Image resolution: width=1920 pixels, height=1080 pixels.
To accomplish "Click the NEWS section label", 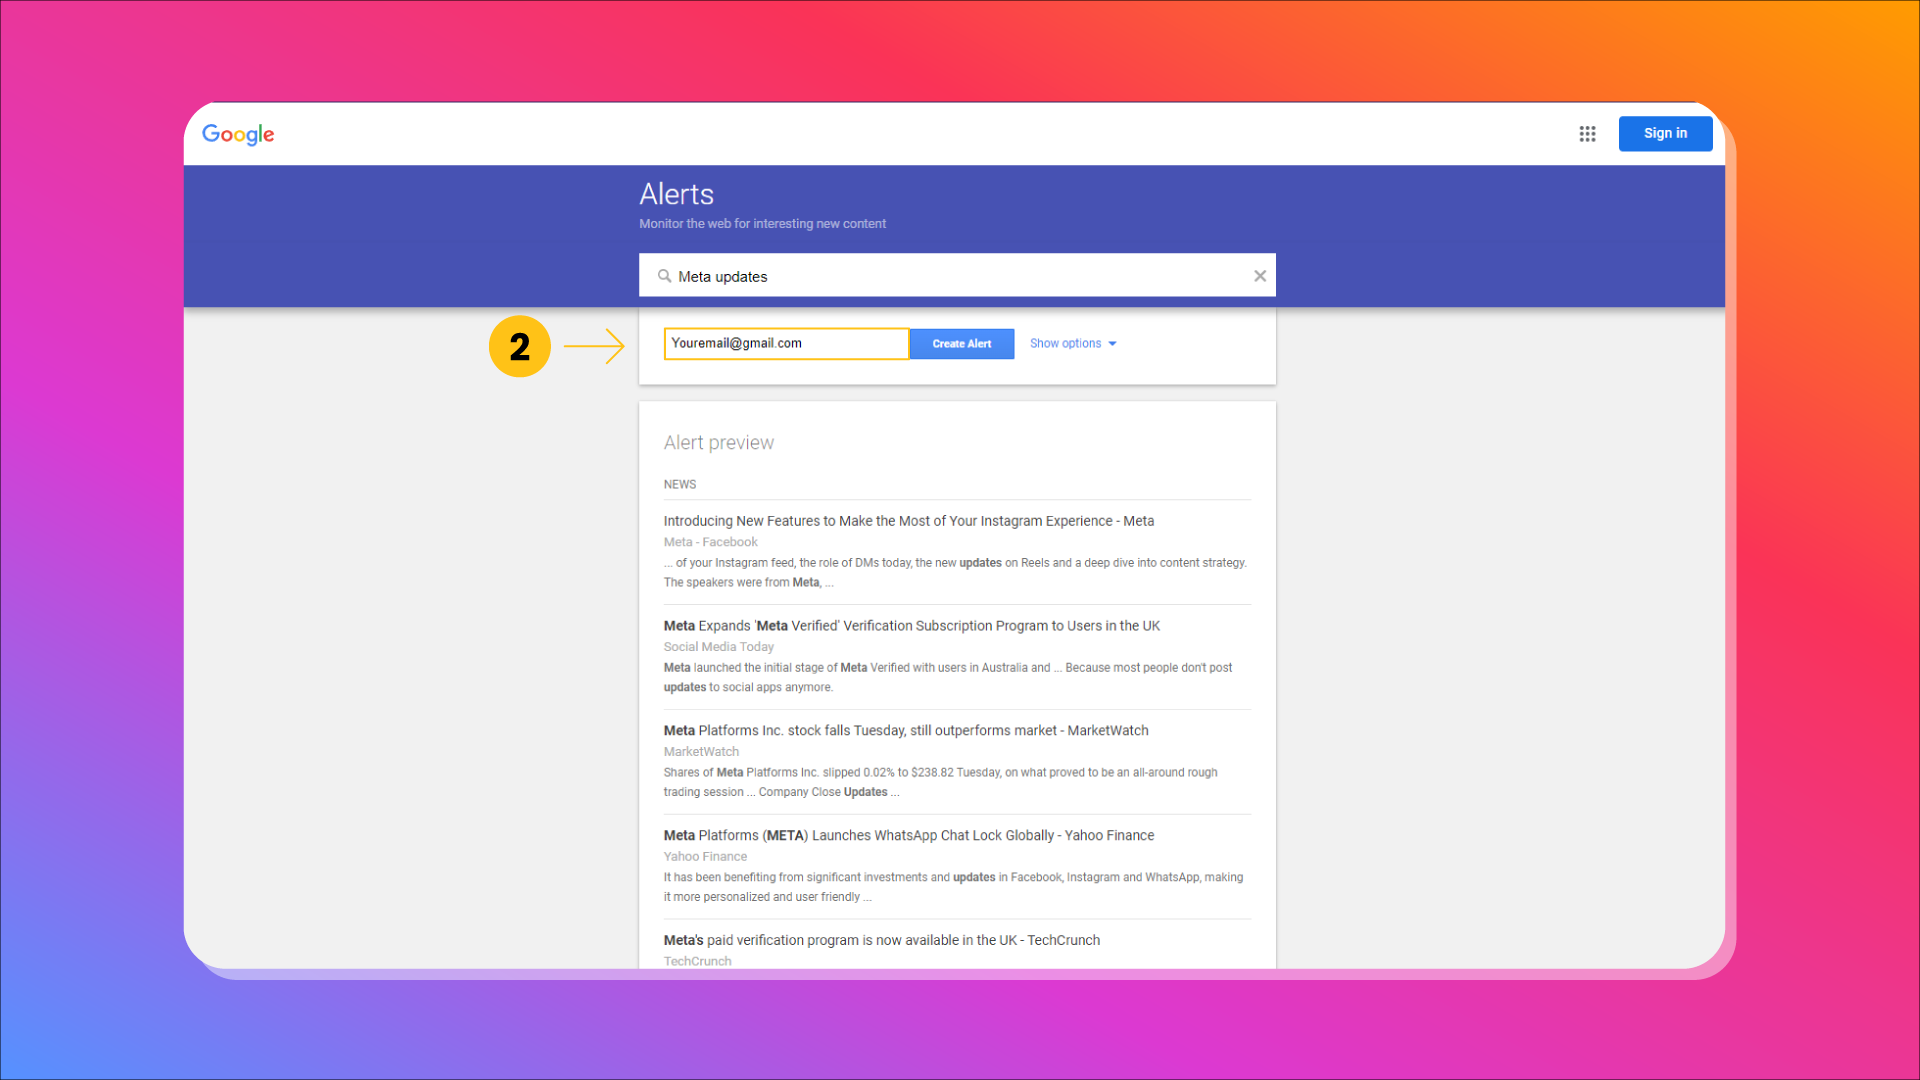I will (x=679, y=485).
